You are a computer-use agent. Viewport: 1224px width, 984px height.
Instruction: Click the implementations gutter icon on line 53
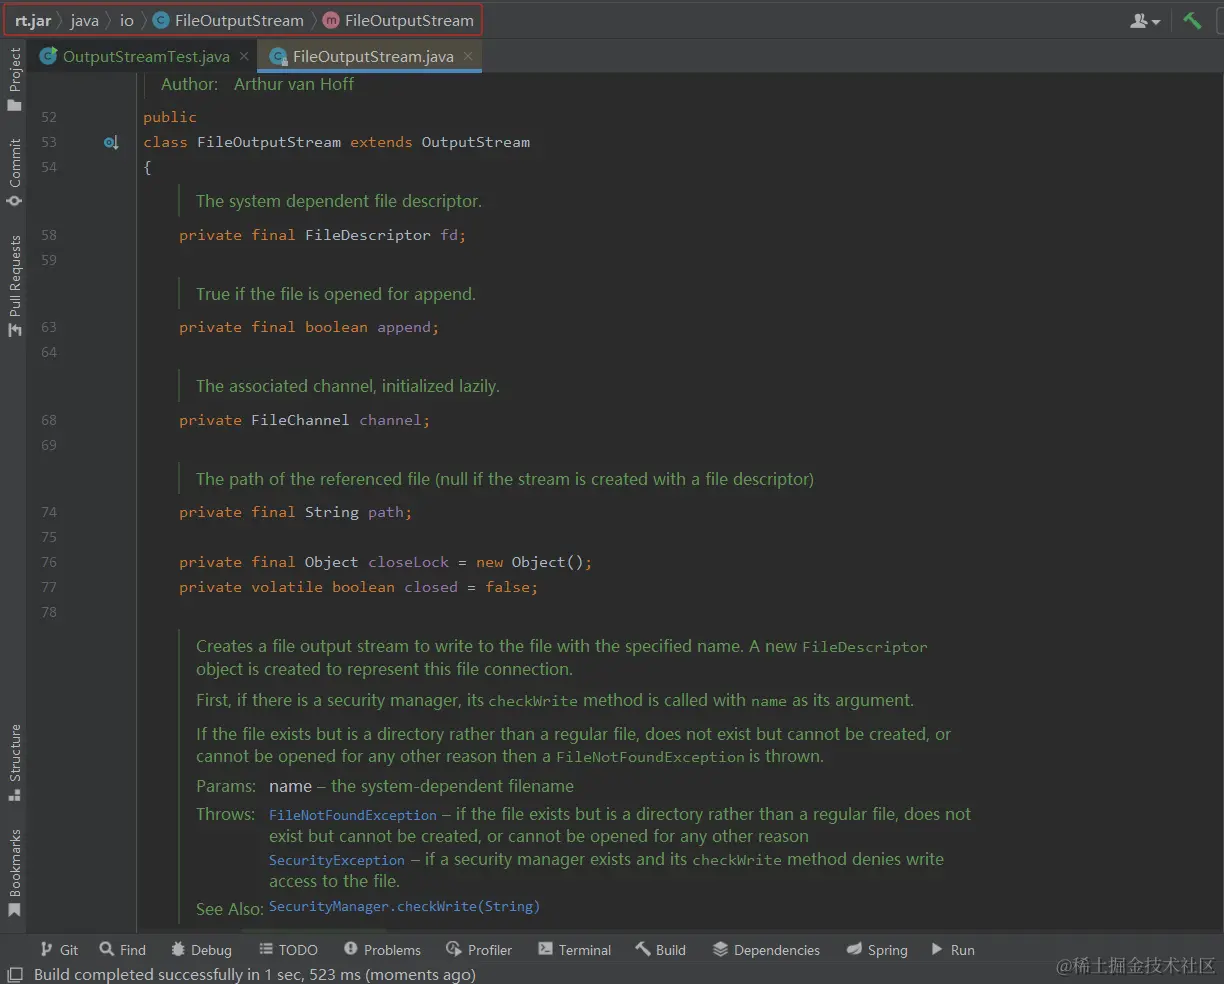coord(111,143)
